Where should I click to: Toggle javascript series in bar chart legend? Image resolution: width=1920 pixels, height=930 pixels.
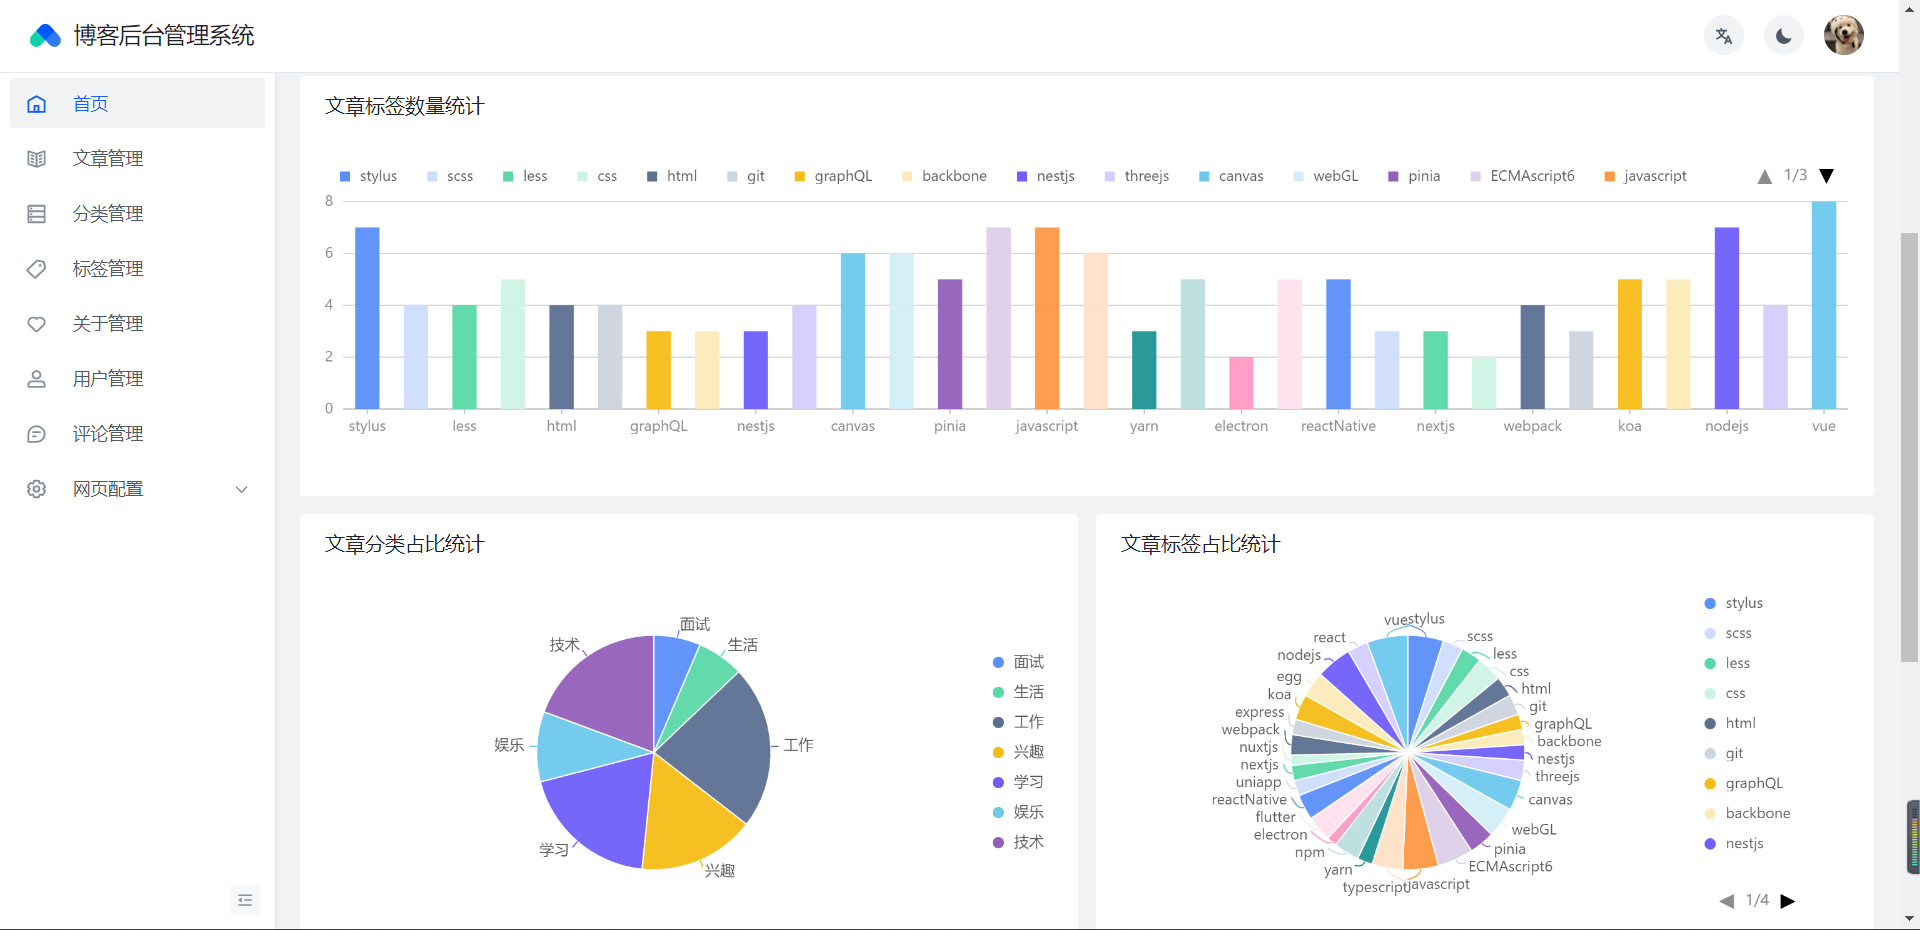pyautogui.click(x=1646, y=176)
